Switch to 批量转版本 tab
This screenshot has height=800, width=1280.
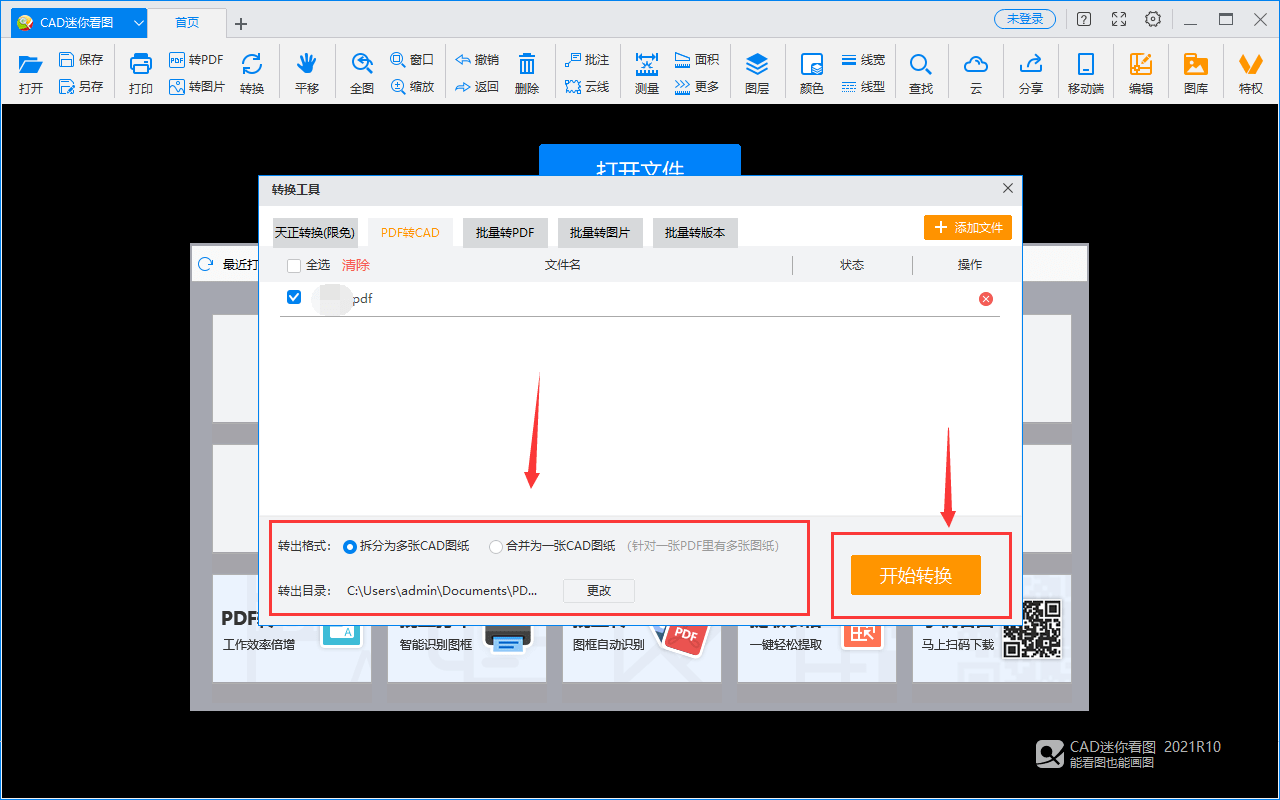[695, 232]
